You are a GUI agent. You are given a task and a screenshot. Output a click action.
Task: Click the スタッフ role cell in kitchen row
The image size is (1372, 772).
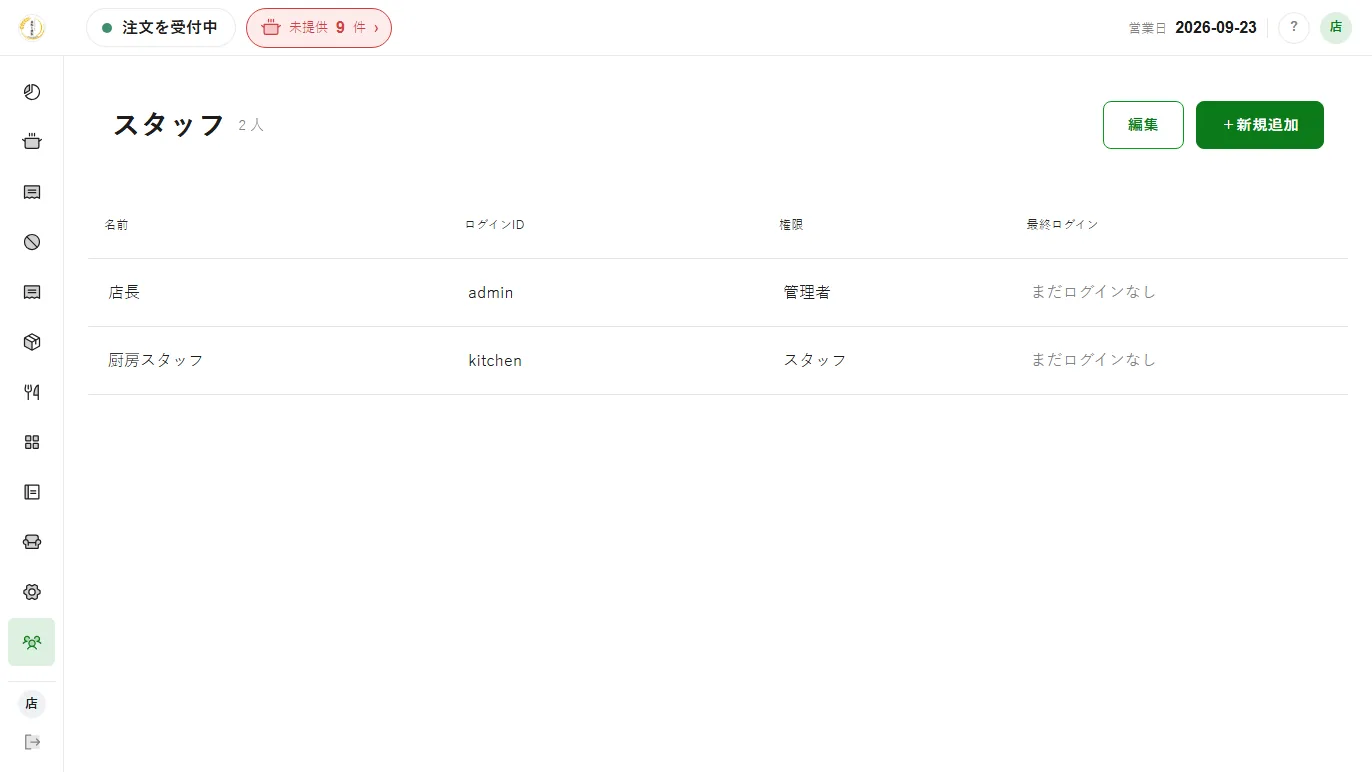pyautogui.click(x=815, y=360)
